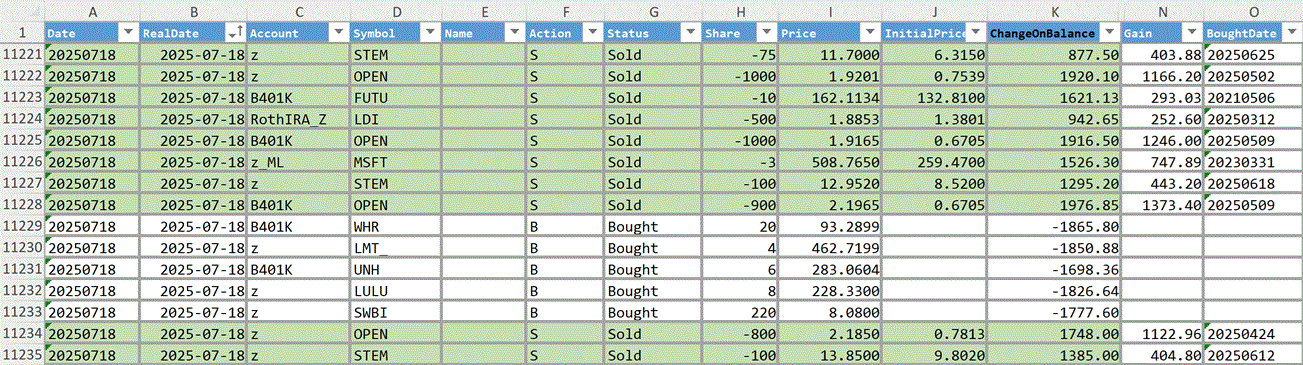
Task: Select the 1373.40 gain cell
Action: click(1162, 205)
